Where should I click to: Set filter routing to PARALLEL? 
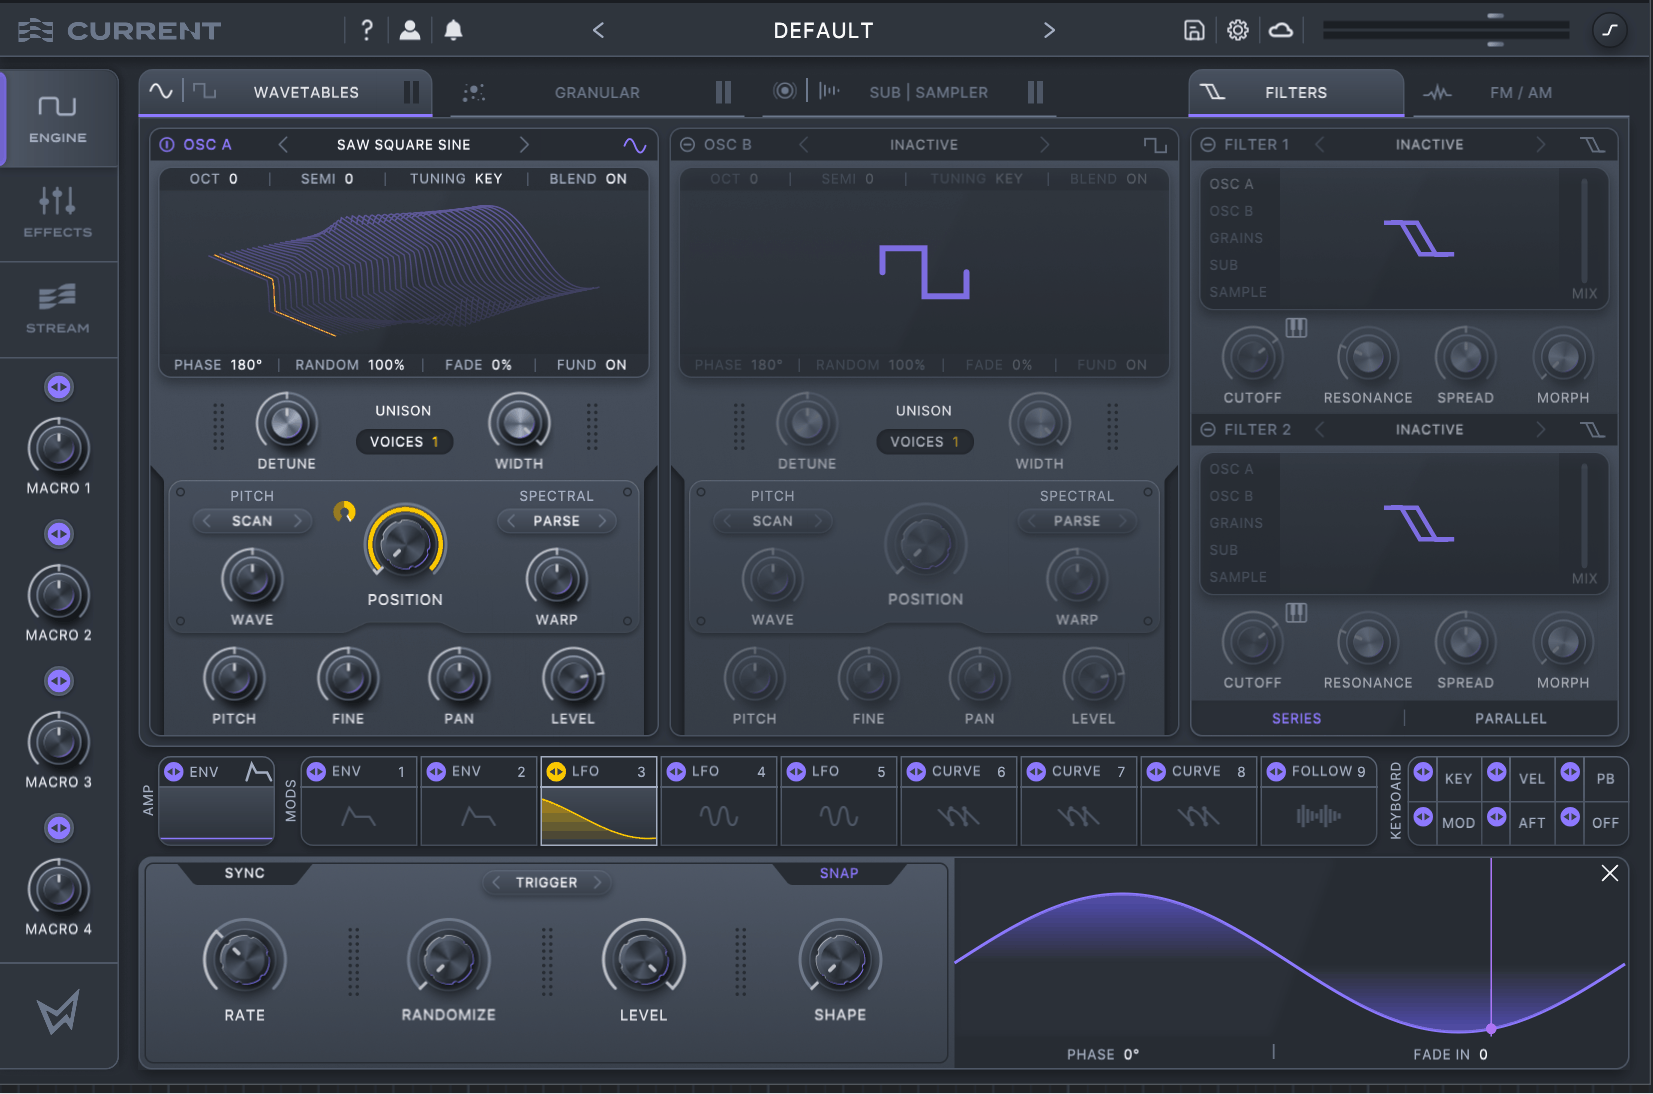1510,719
